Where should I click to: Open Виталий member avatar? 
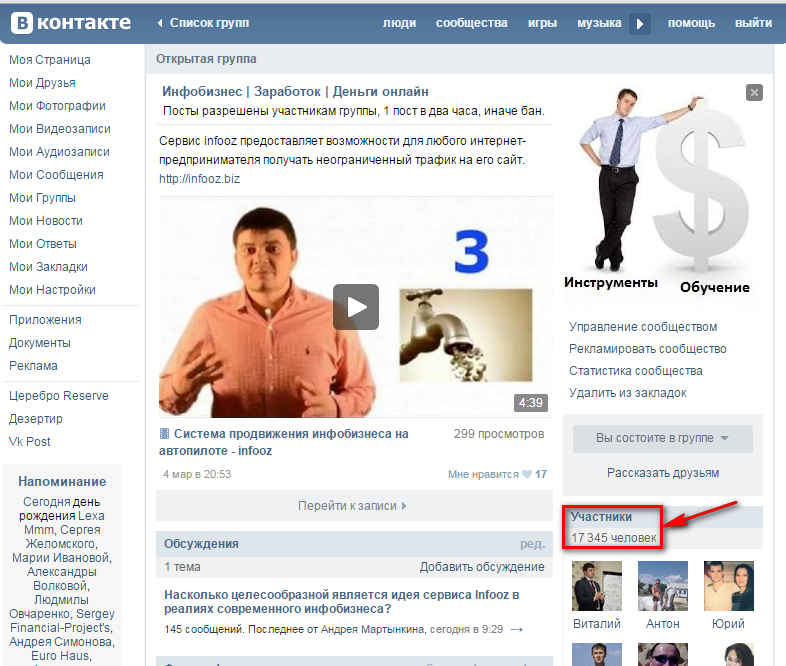click(597, 586)
